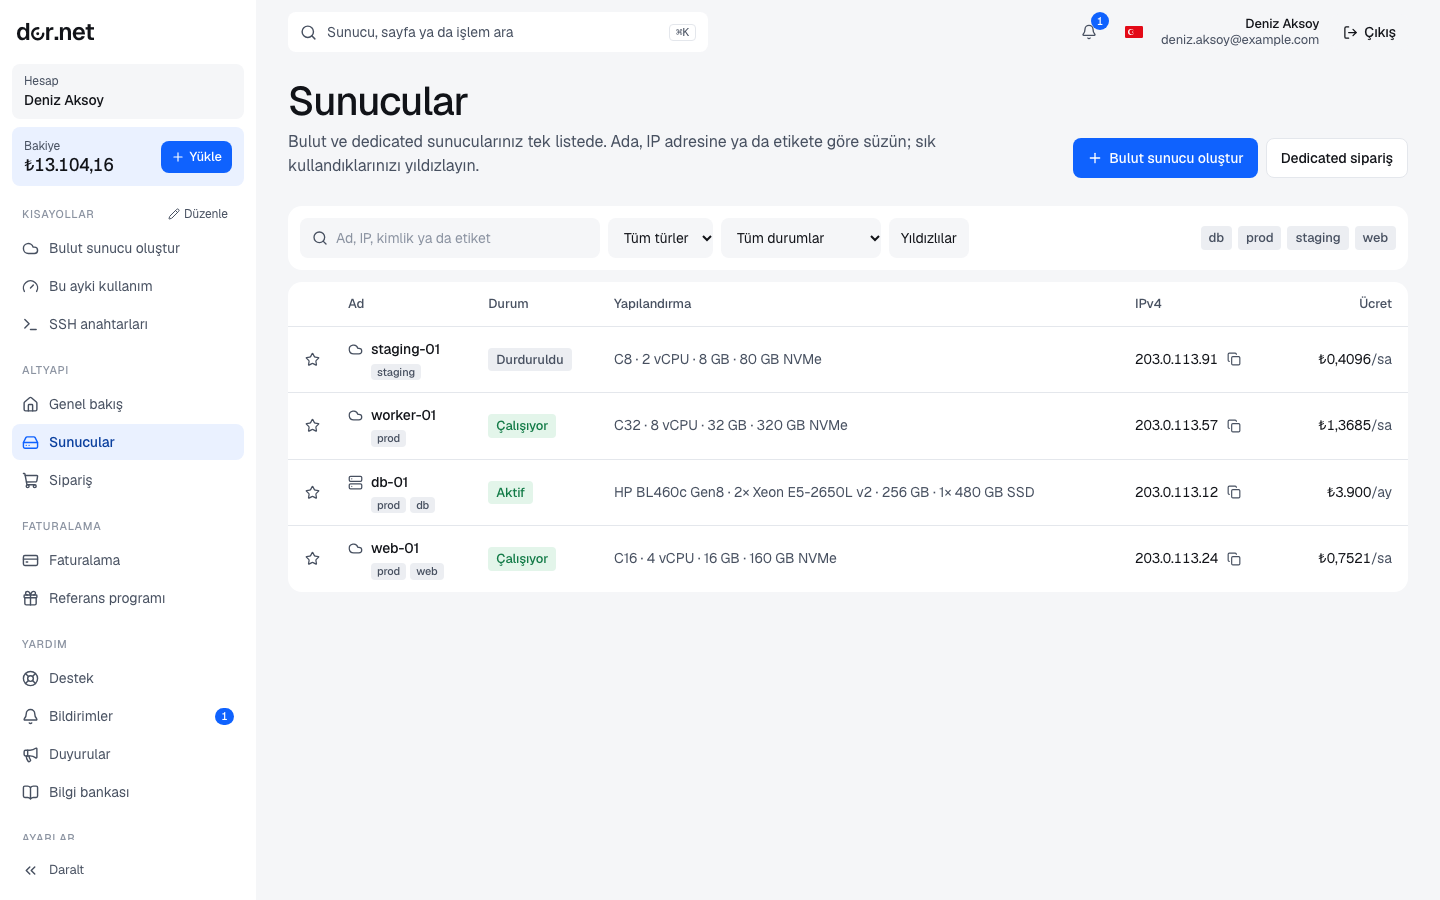
Task: Star the staging-01 server
Action: (313, 360)
